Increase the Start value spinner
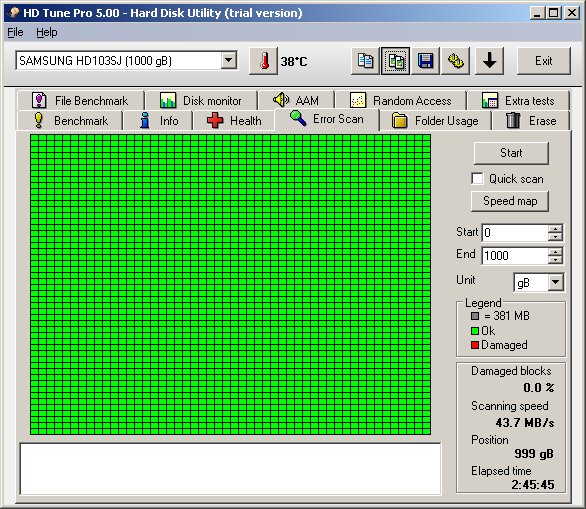Viewport: 586px width, 509px height. [555, 229]
